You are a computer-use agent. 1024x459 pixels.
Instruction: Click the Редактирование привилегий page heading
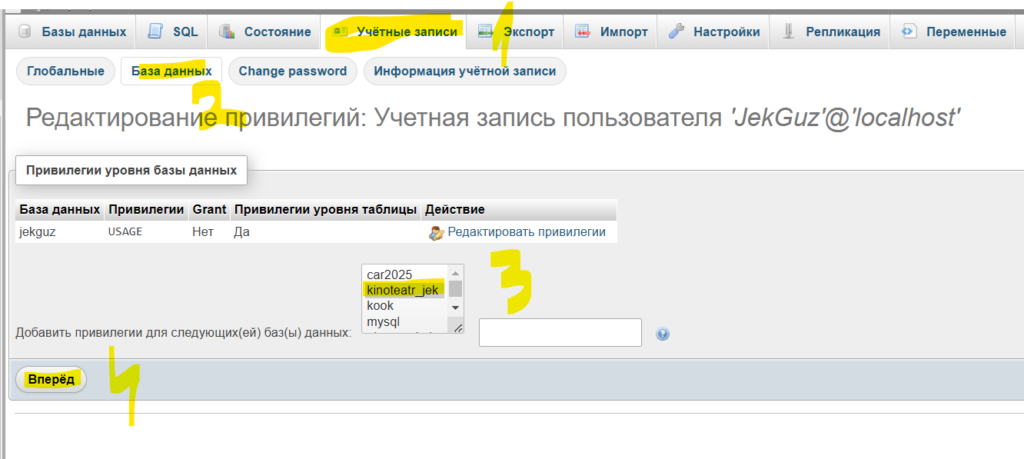493,118
